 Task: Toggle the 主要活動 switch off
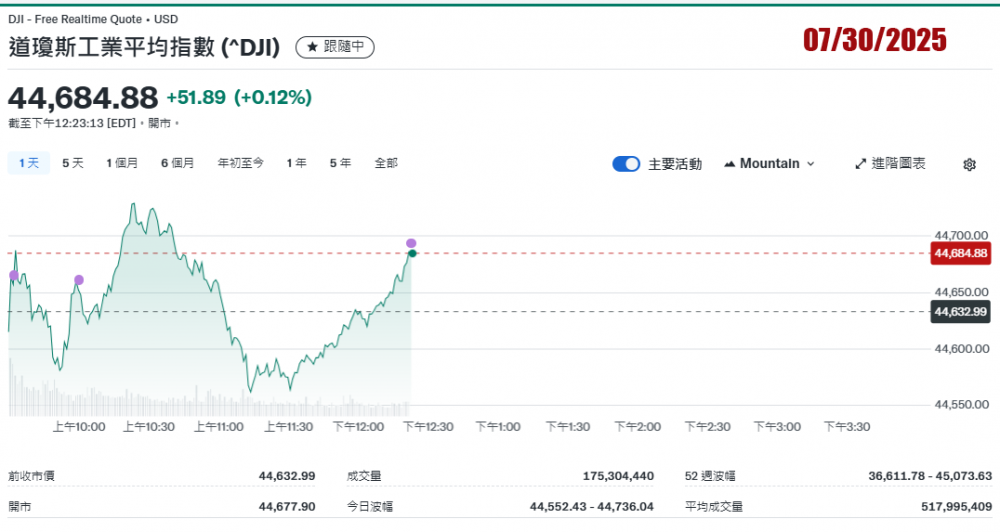[626, 164]
